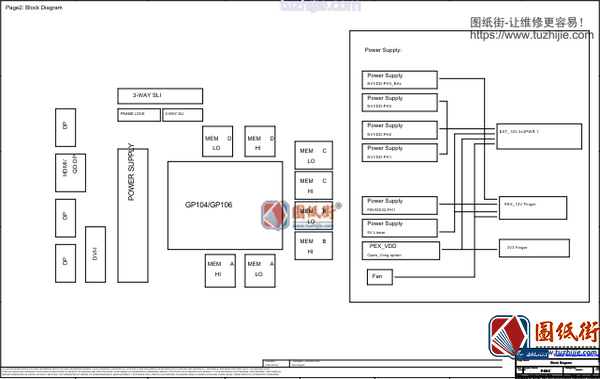Select the MEM A HI block
The image size is (600, 379).
click(x=220, y=271)
